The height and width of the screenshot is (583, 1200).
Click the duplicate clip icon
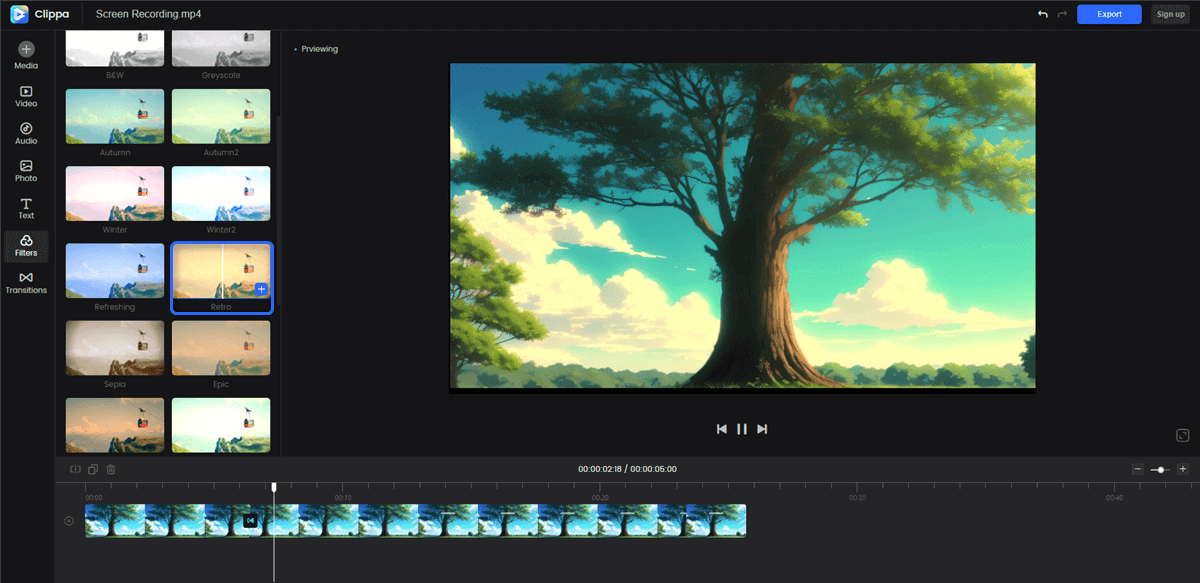93,469
